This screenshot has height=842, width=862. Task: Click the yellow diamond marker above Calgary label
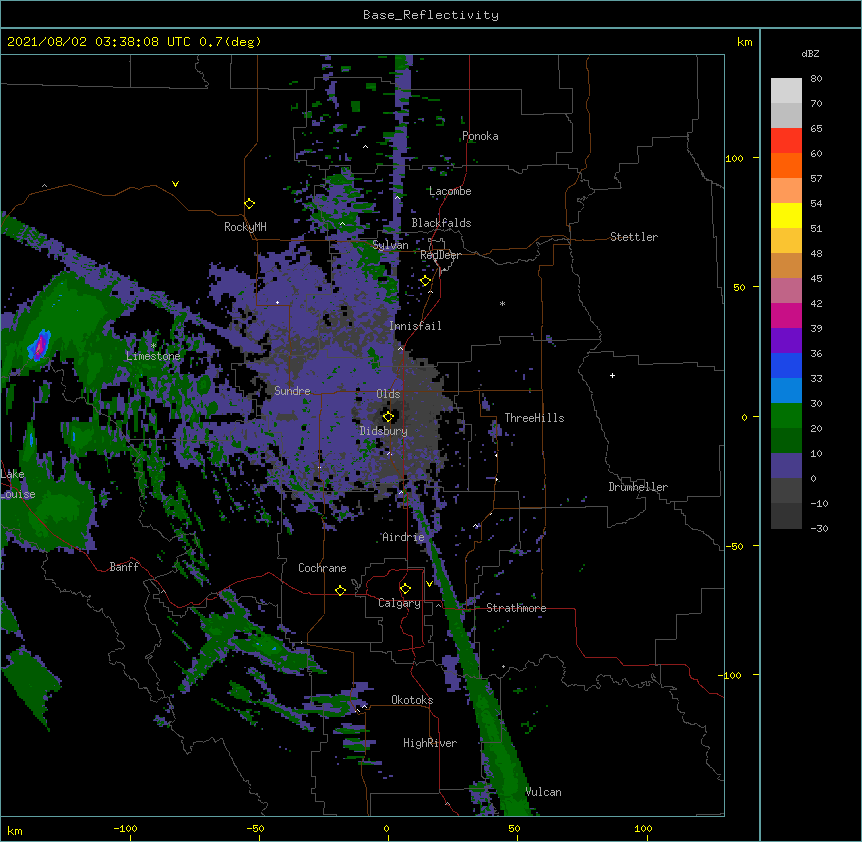[405, 589]
